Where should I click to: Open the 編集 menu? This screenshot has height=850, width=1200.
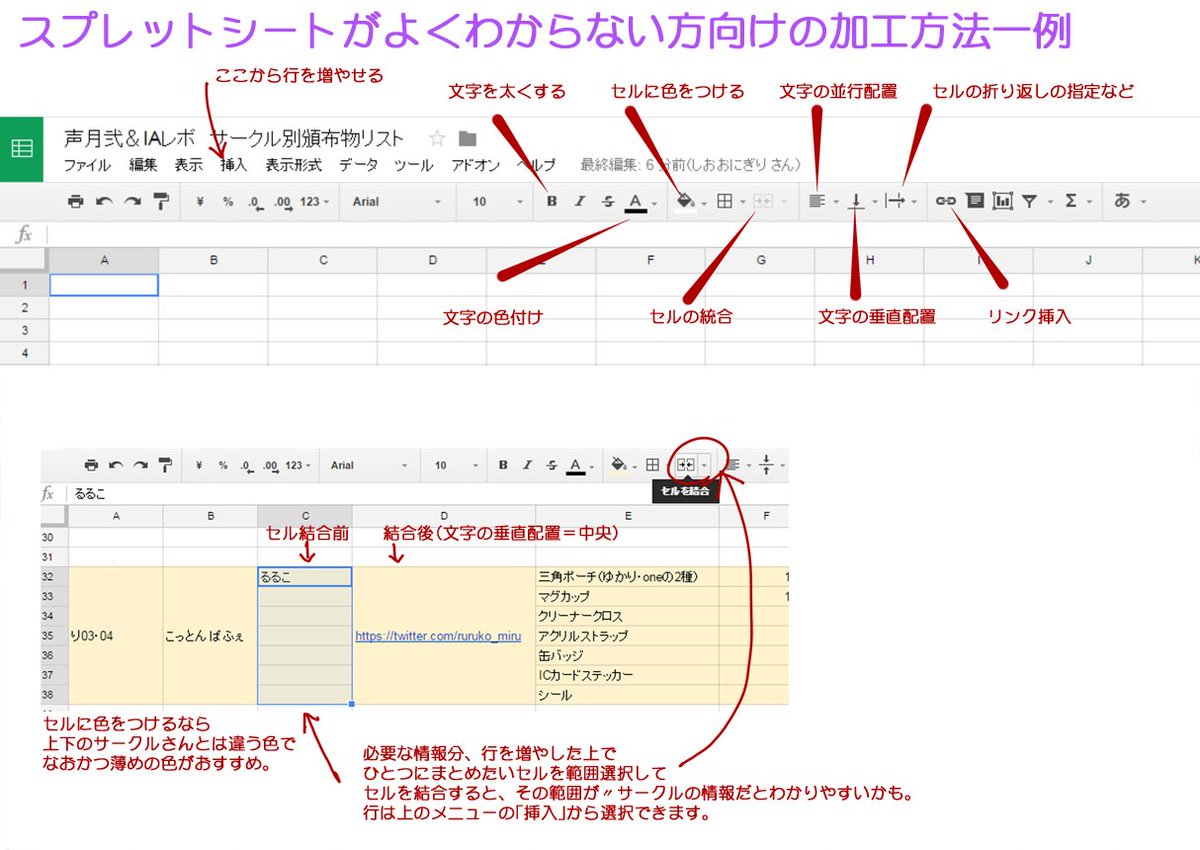pyautogui.click(x=143, y=165)
